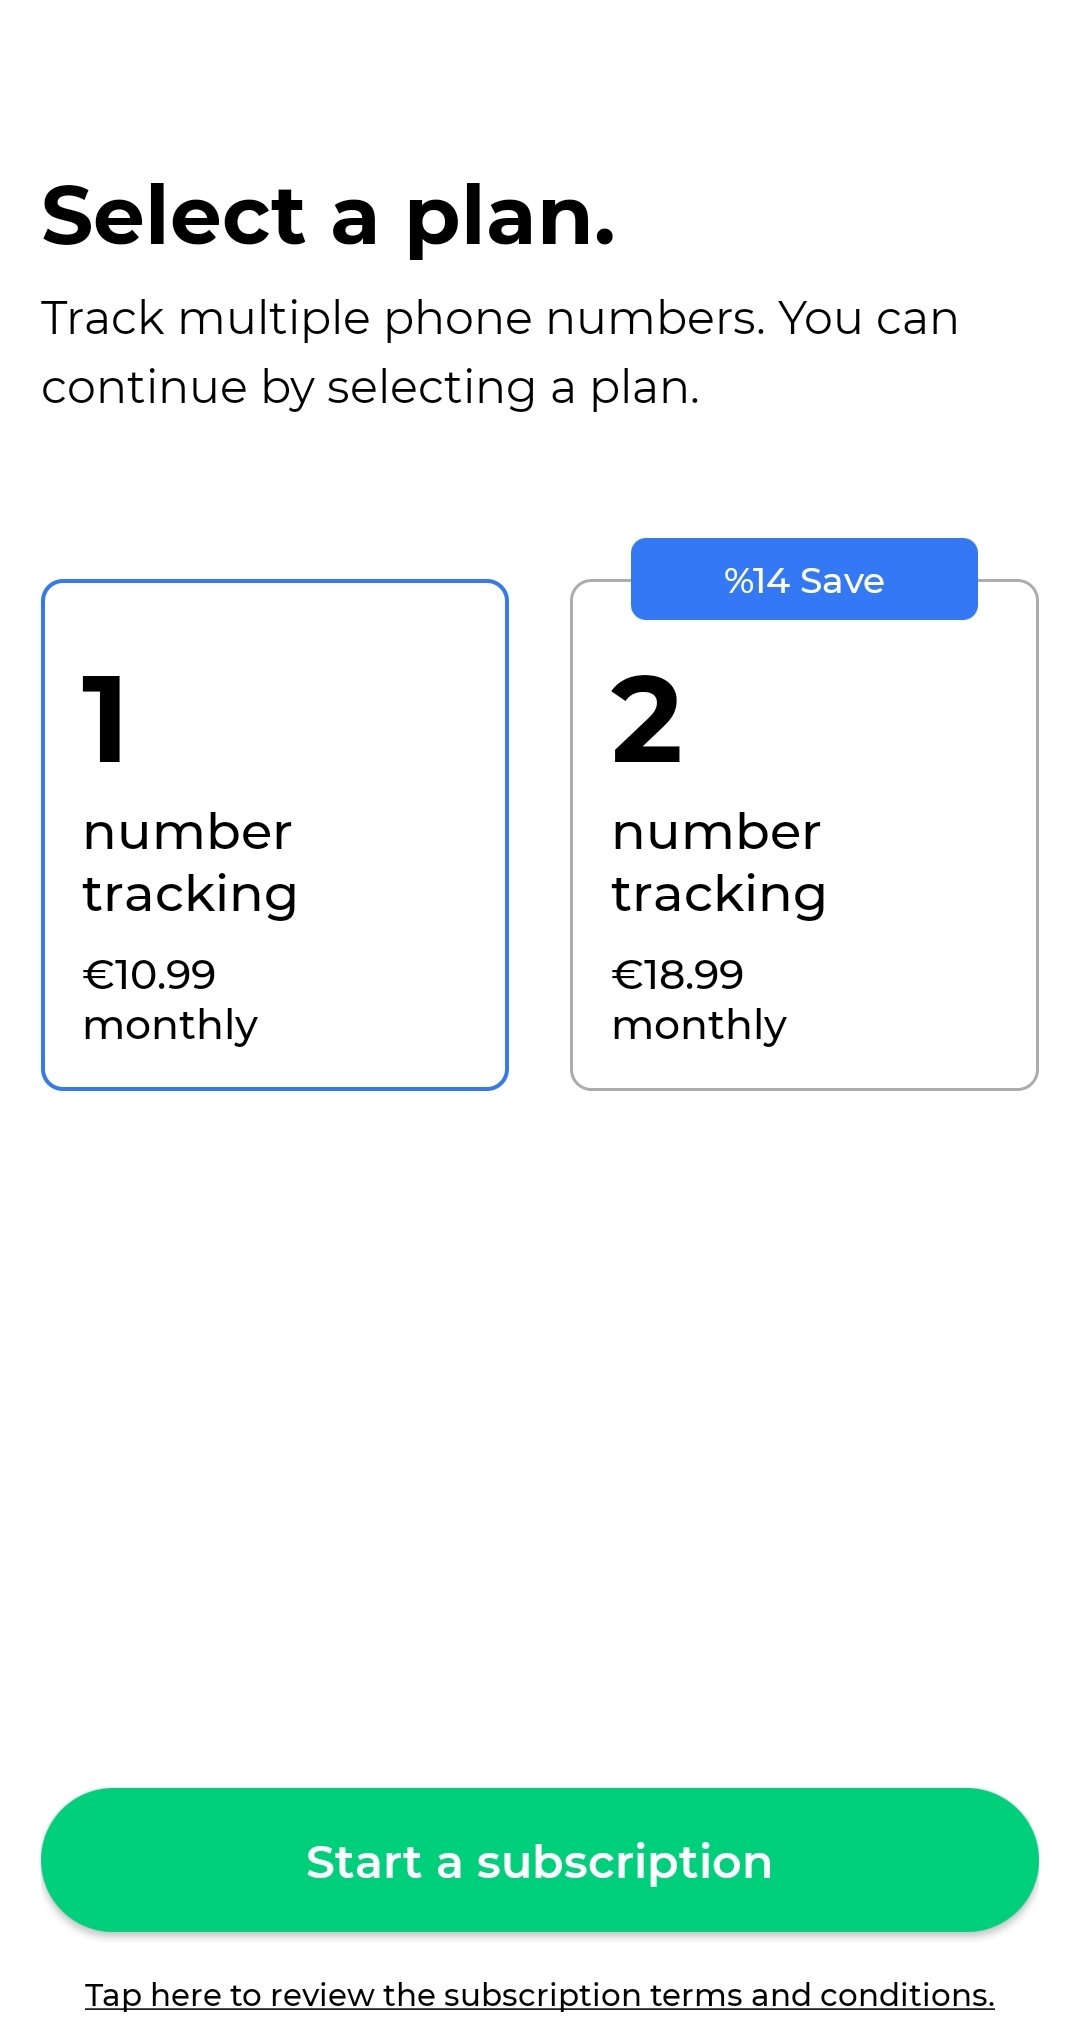
Task: Open the subscription terms and conditions link
Action: [x=540, y=1994]
